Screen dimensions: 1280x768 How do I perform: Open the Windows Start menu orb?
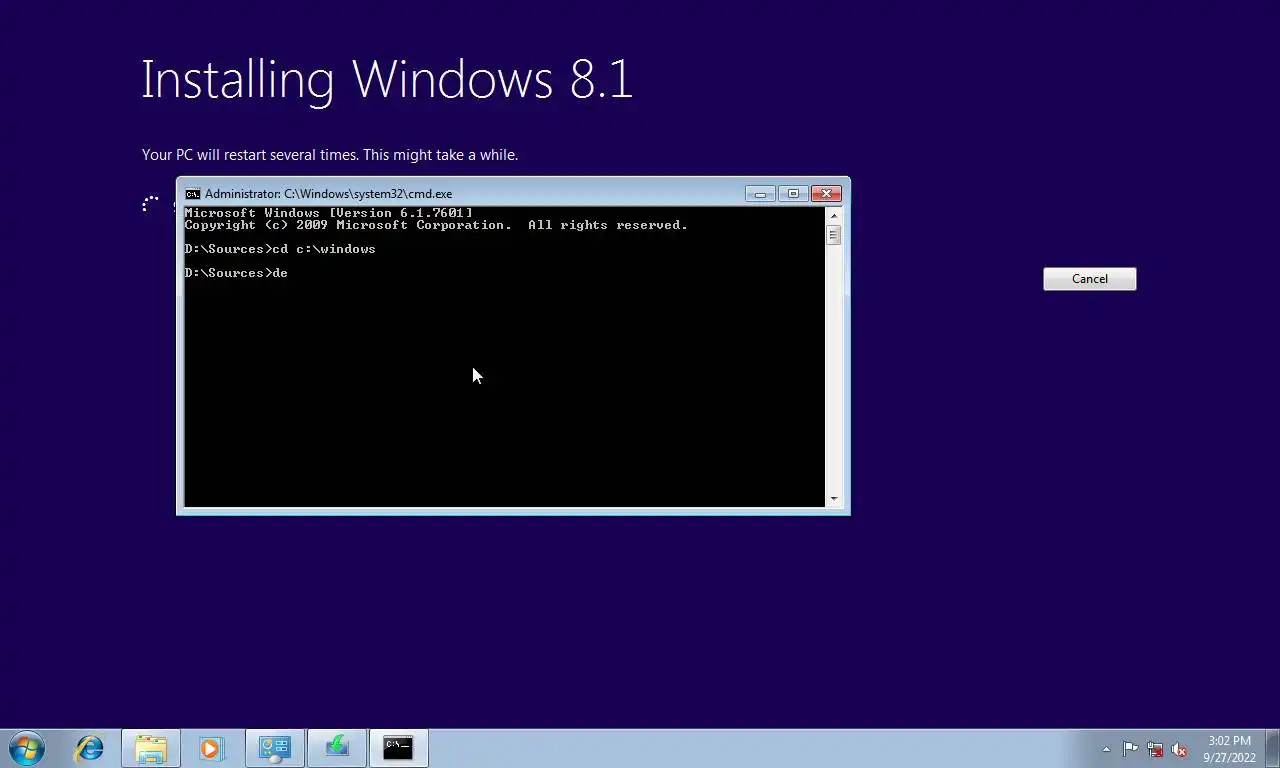click(27, 748)
